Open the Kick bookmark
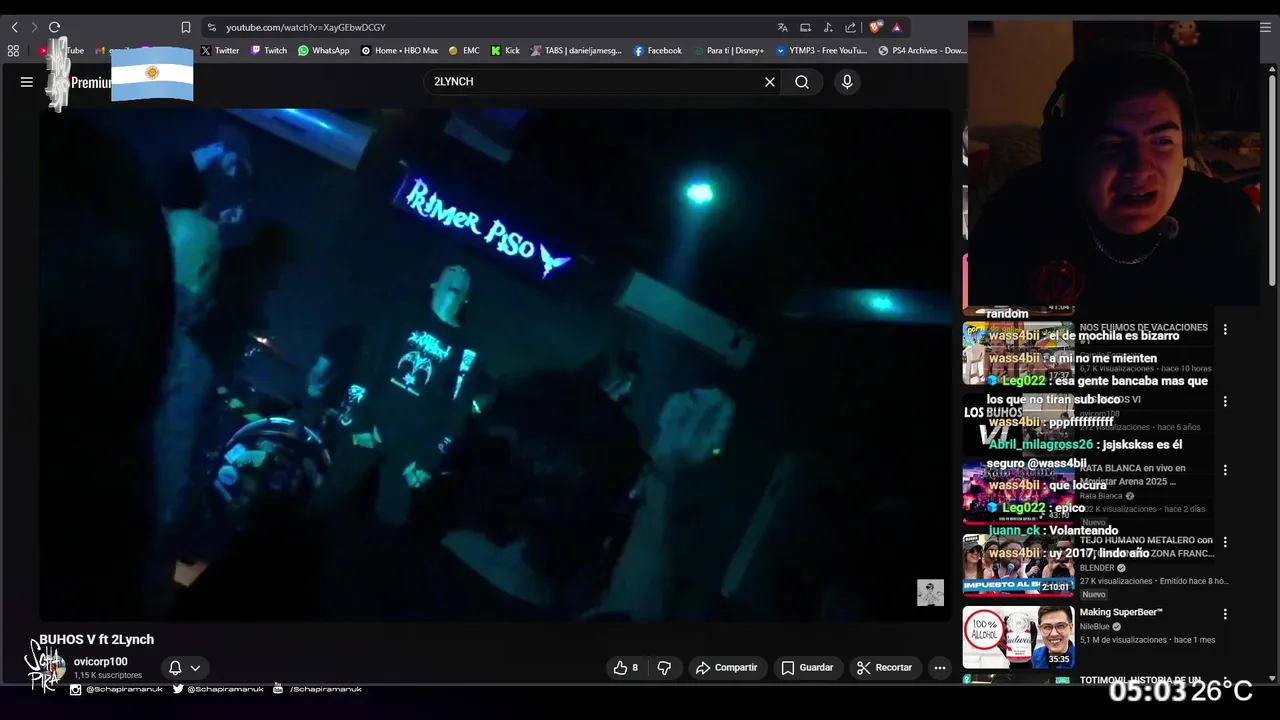 (x=505, y=50)
